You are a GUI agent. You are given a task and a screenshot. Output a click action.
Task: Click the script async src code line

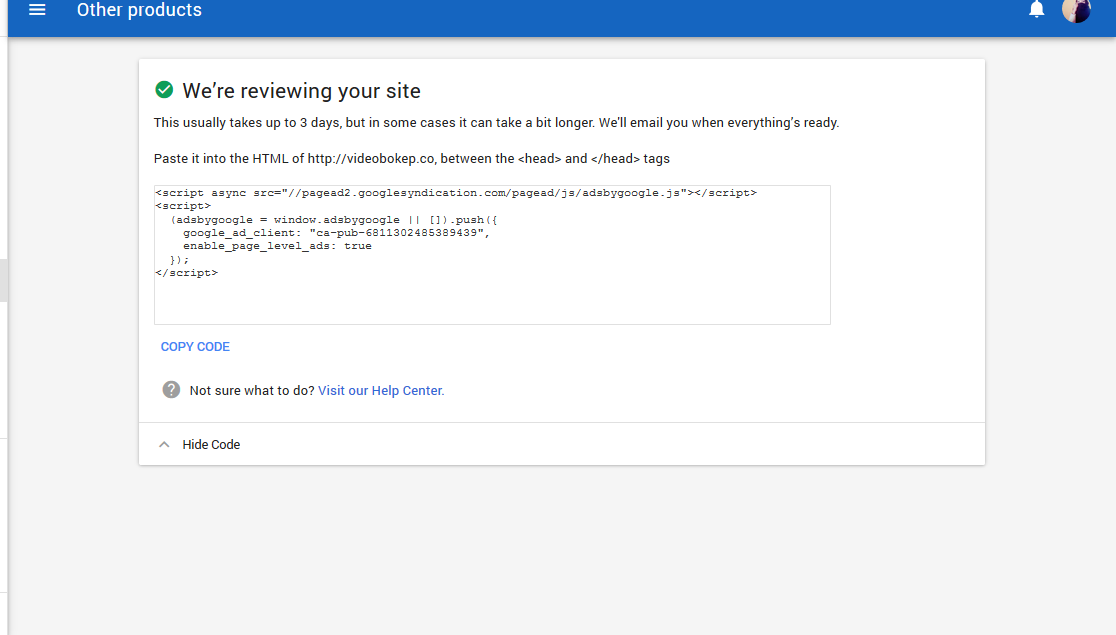pyautogui.click(x=456, y=193)
